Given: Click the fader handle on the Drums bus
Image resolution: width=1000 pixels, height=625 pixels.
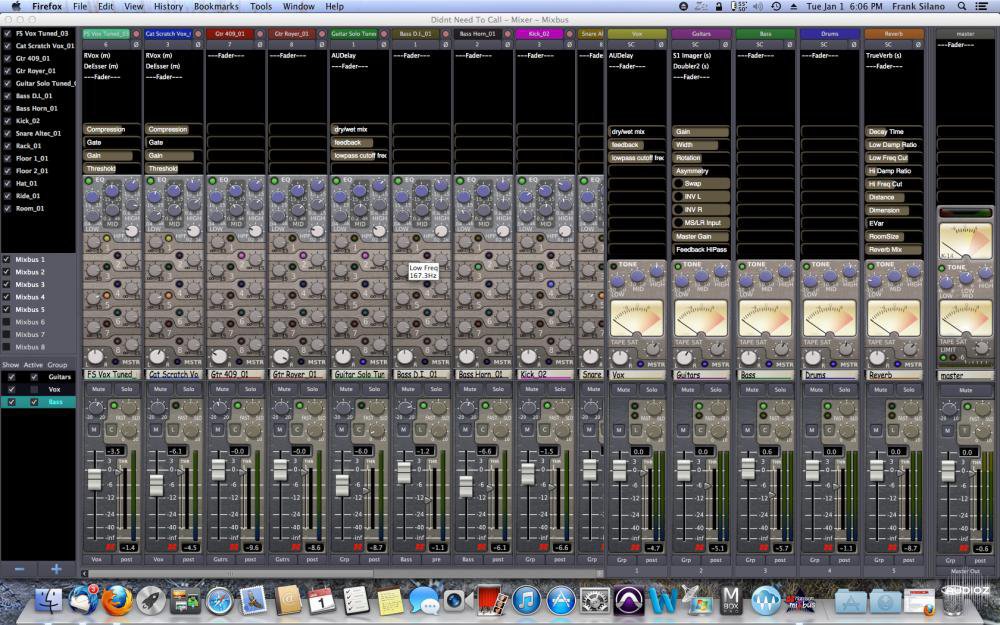Looking at the screenshot, I should pos(810,470).
